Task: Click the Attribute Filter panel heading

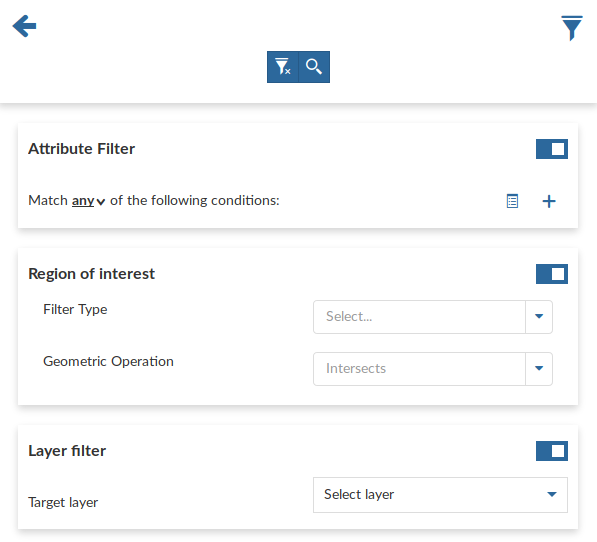Action: pyautogui.click(x=81, y=149)
